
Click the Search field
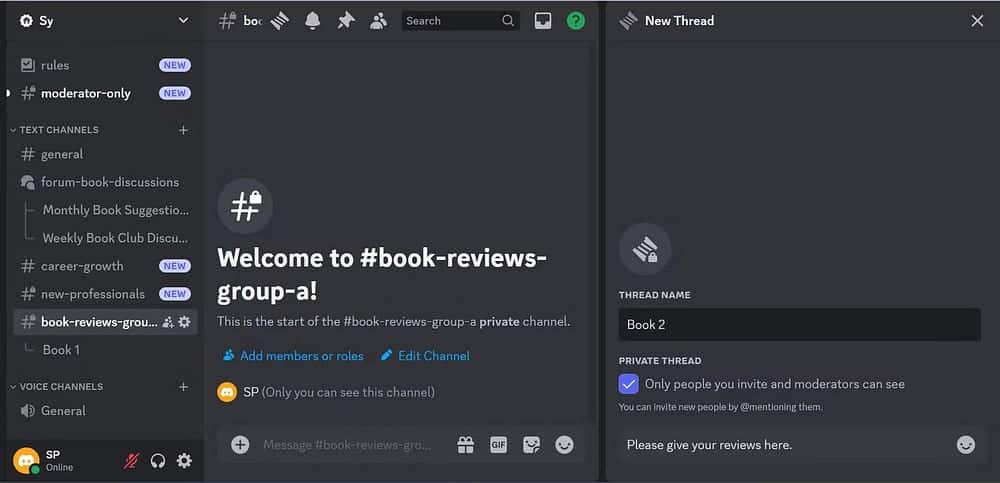[x=460, y=21]
